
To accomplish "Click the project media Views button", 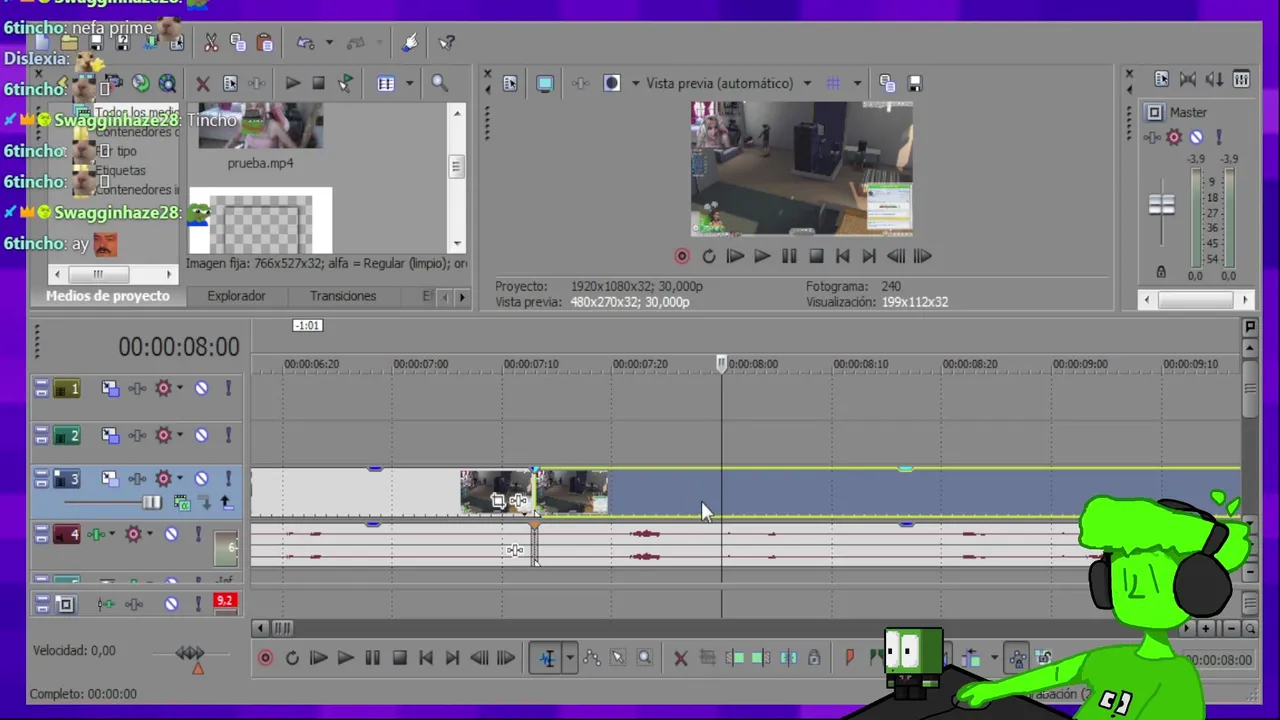I will click(386, 84).
